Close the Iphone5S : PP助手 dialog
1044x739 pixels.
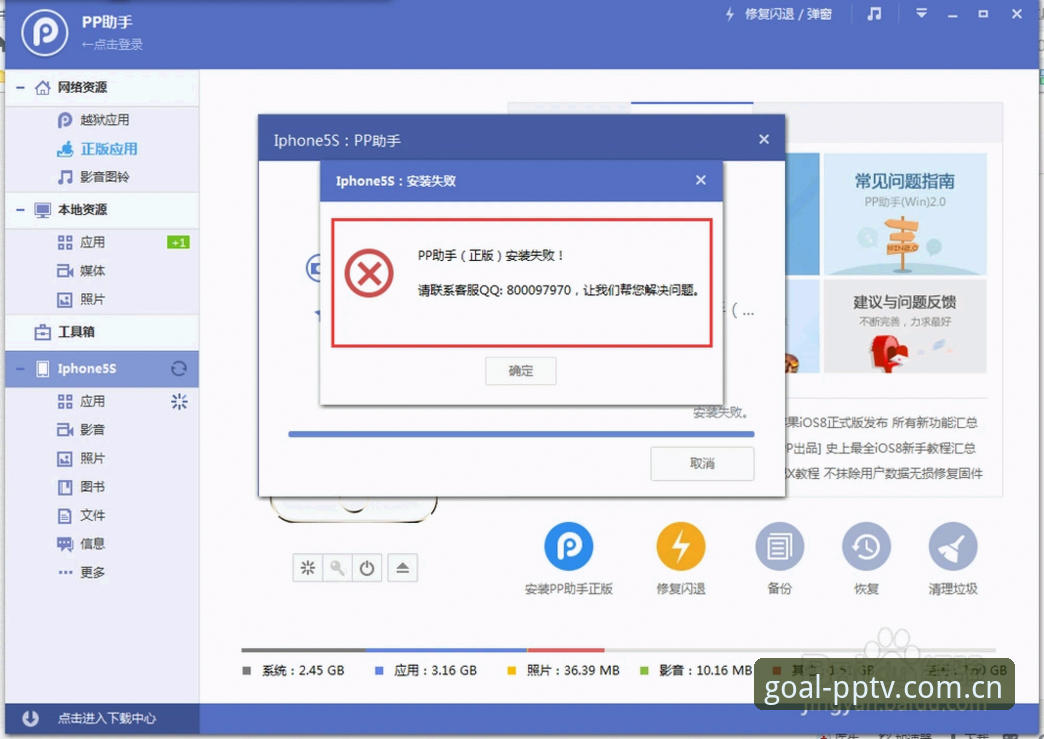pos(764,139)
